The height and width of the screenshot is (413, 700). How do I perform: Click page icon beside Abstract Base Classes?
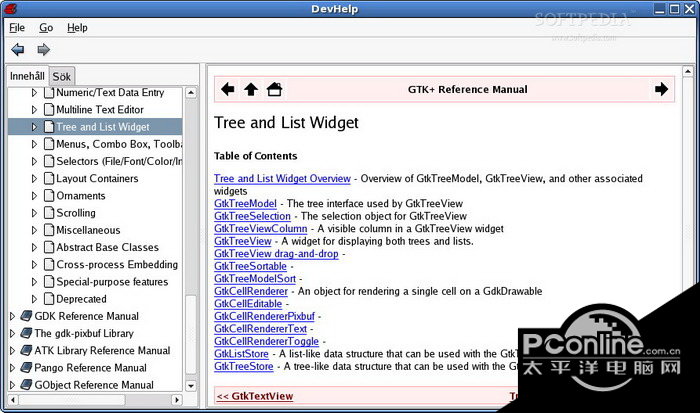(x=49, y=247)
